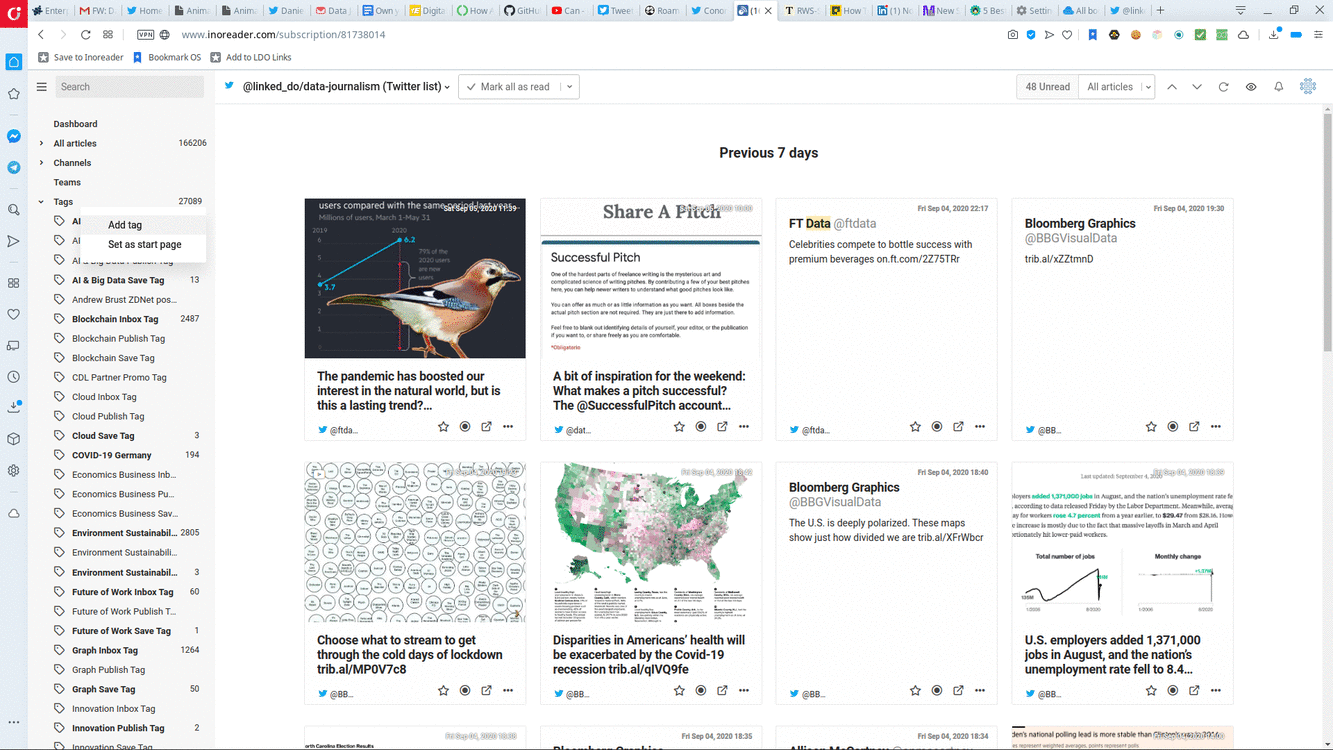
Task: Click the 48 Unread button
Action: [x=1047, y=87]
